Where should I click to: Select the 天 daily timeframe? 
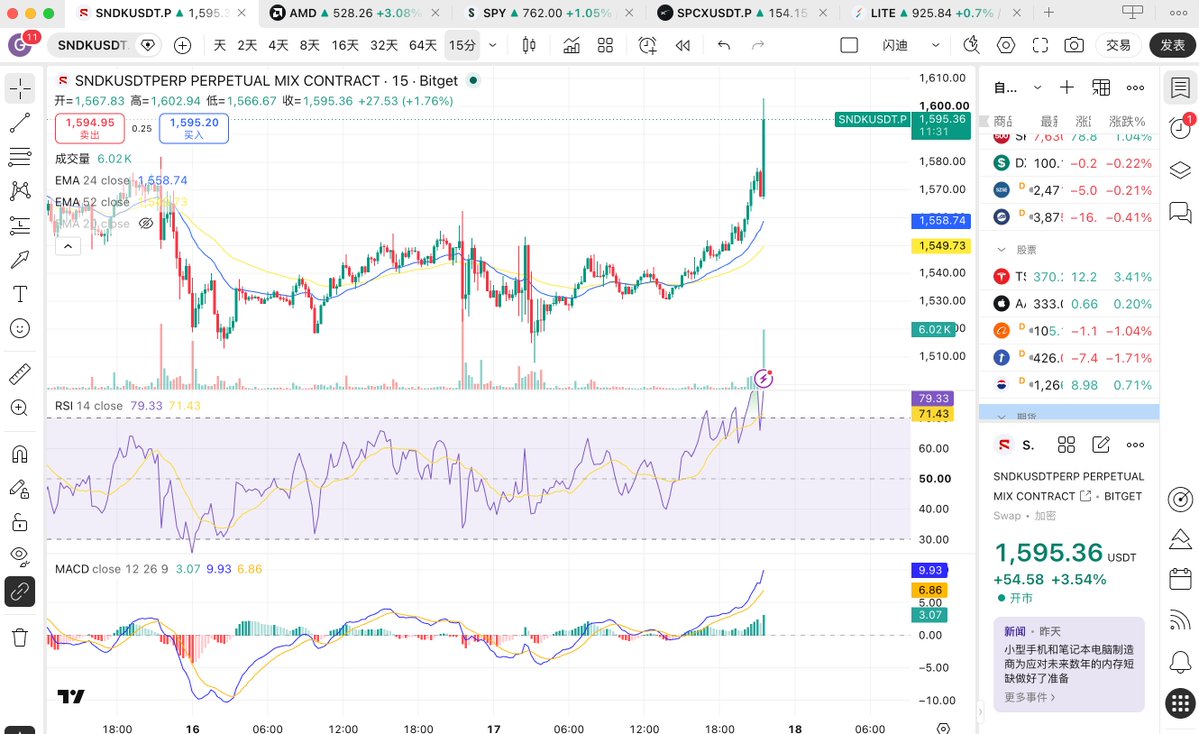click(219, 46)
